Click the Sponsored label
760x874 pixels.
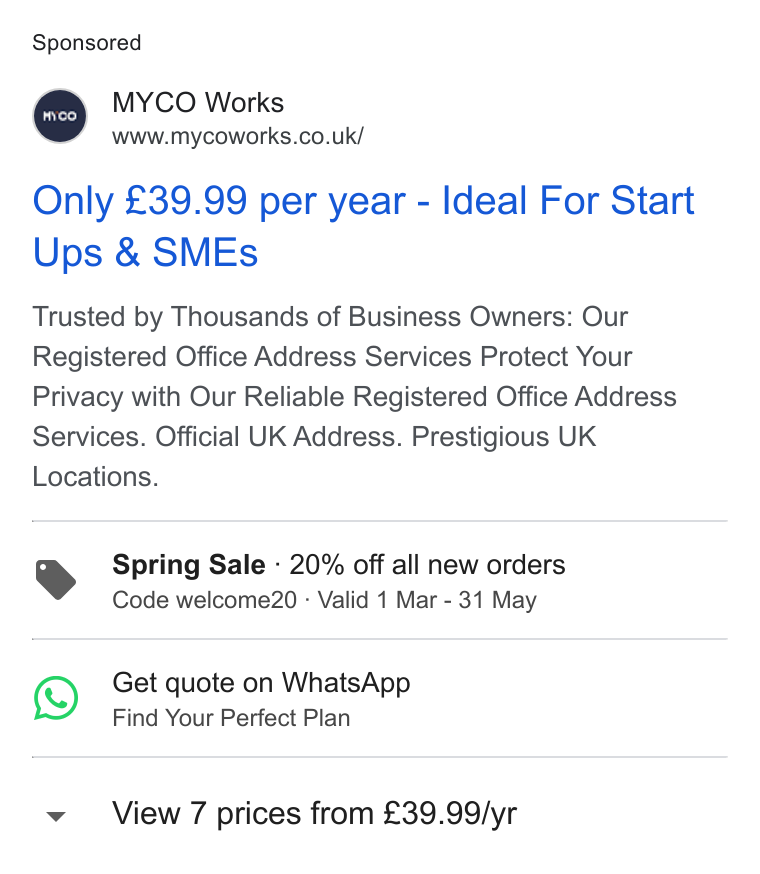pos(86,43)
